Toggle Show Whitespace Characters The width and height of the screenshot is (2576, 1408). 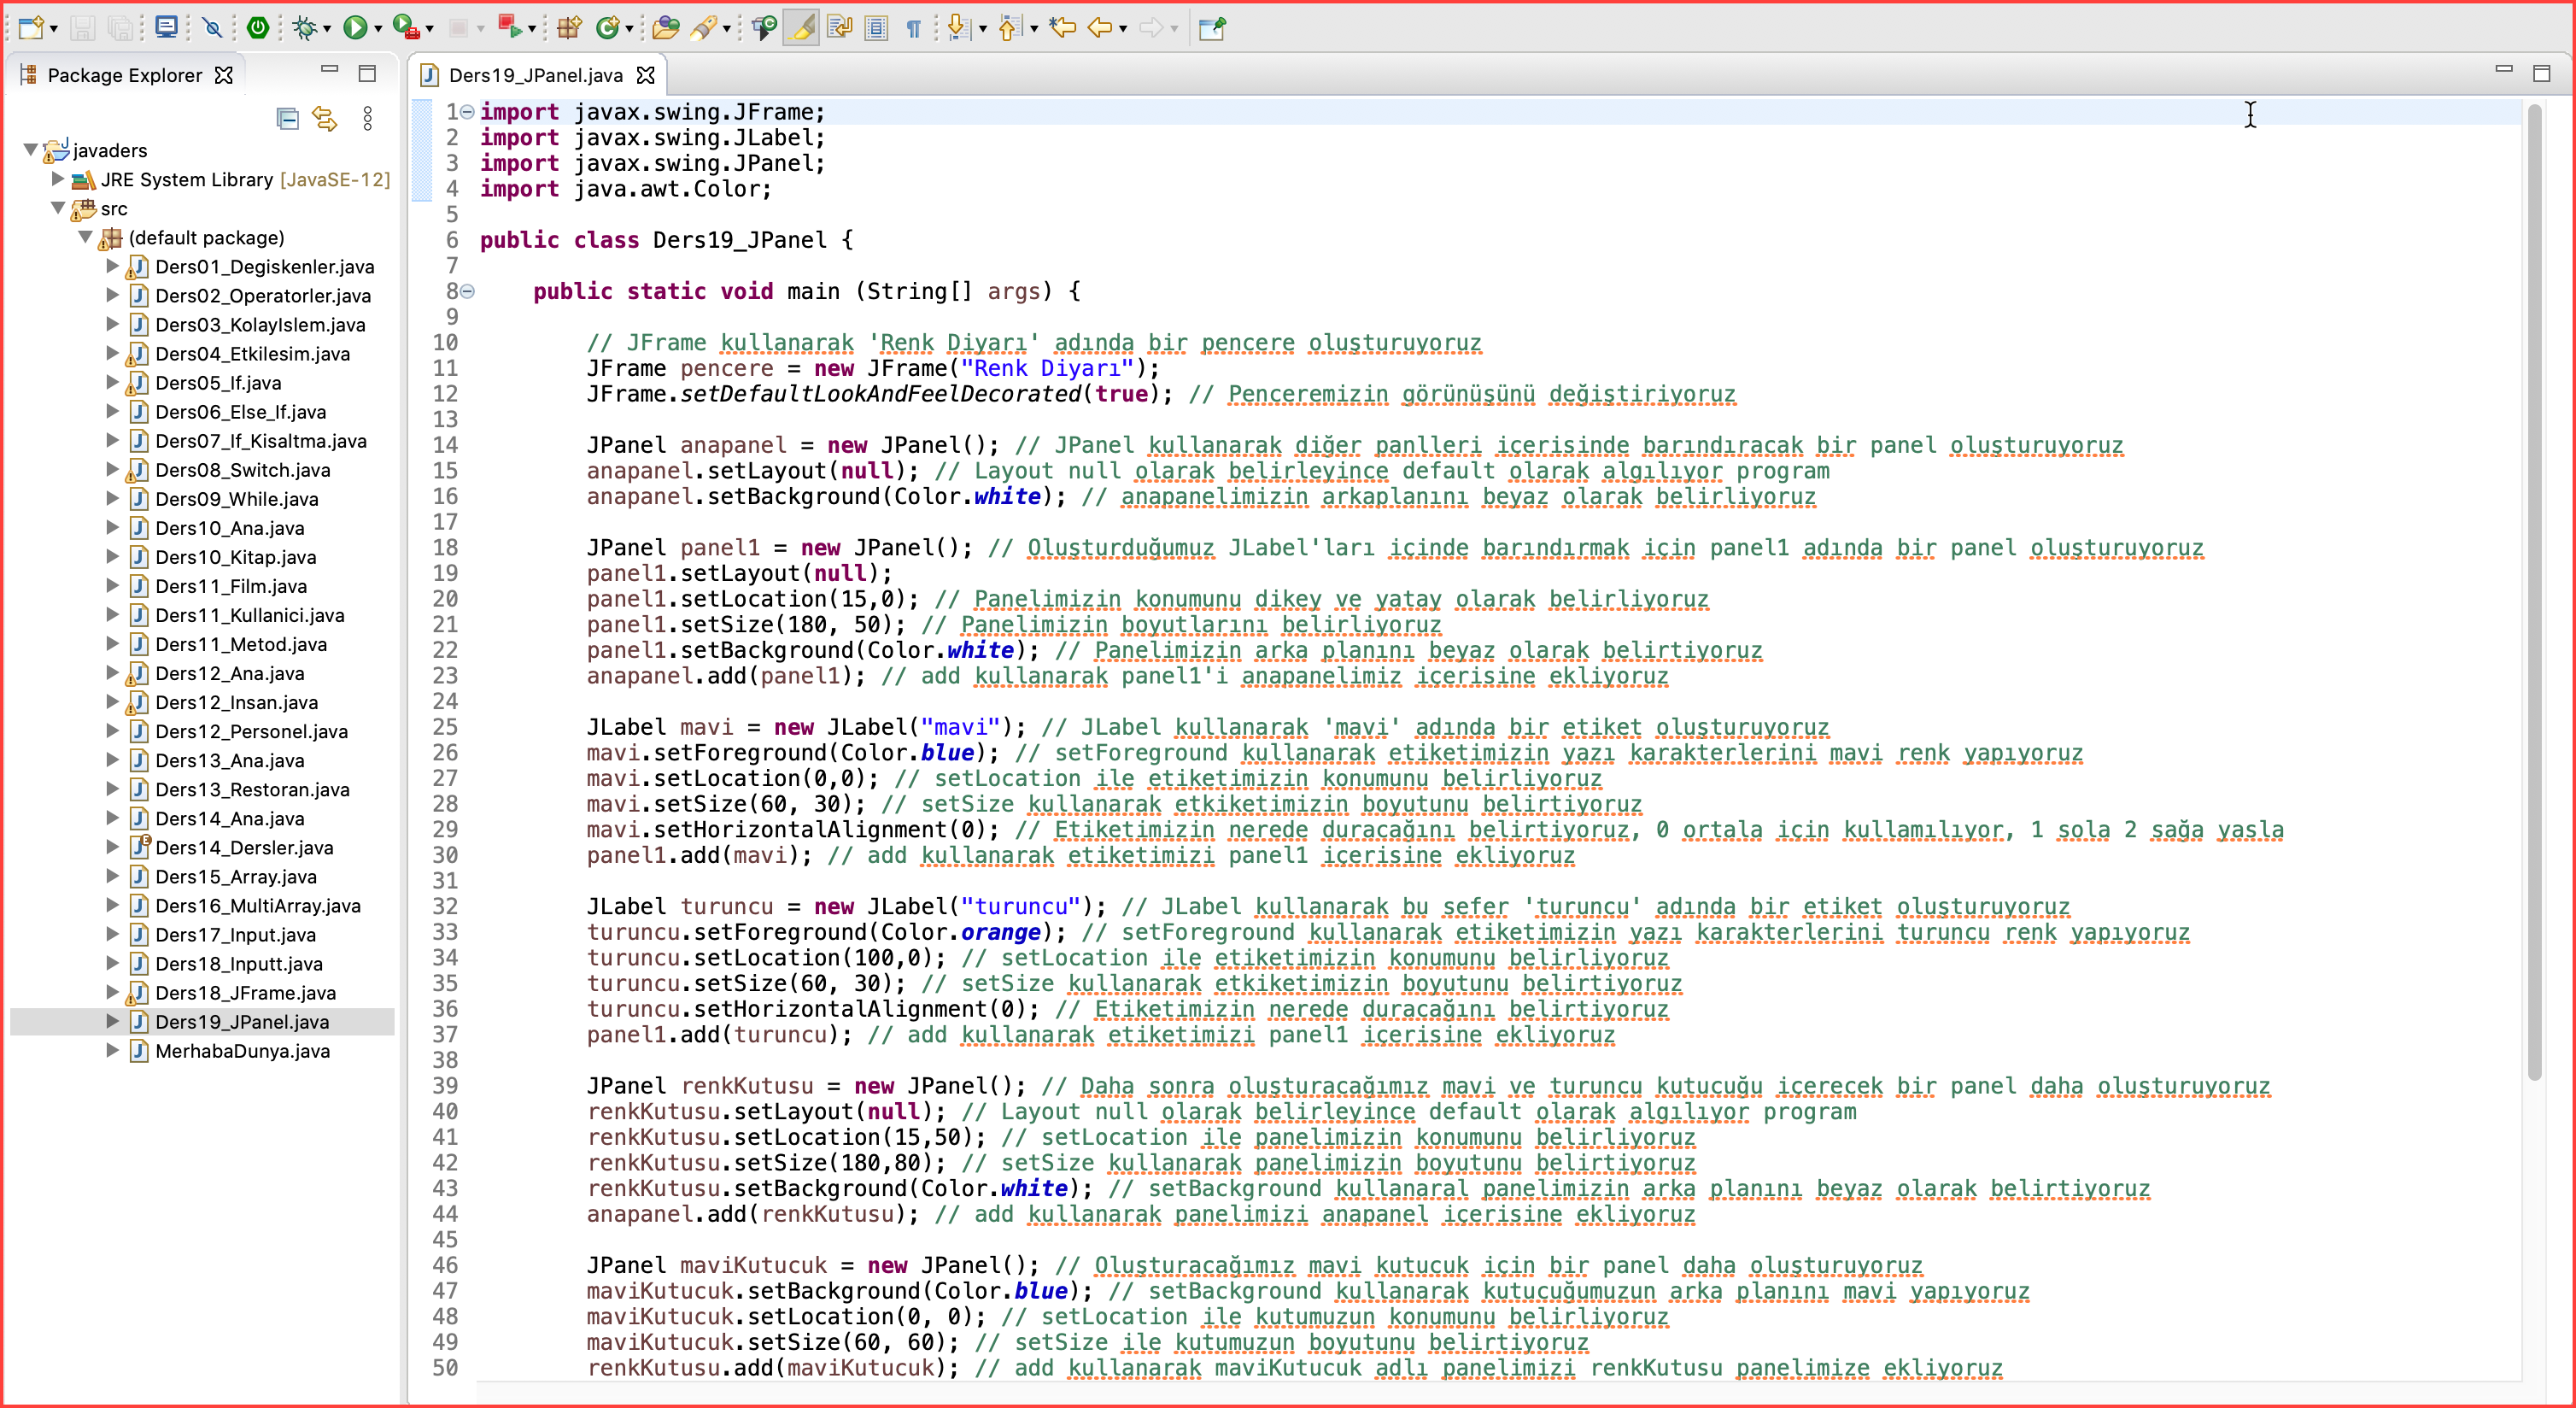click(x=913, y=28)
